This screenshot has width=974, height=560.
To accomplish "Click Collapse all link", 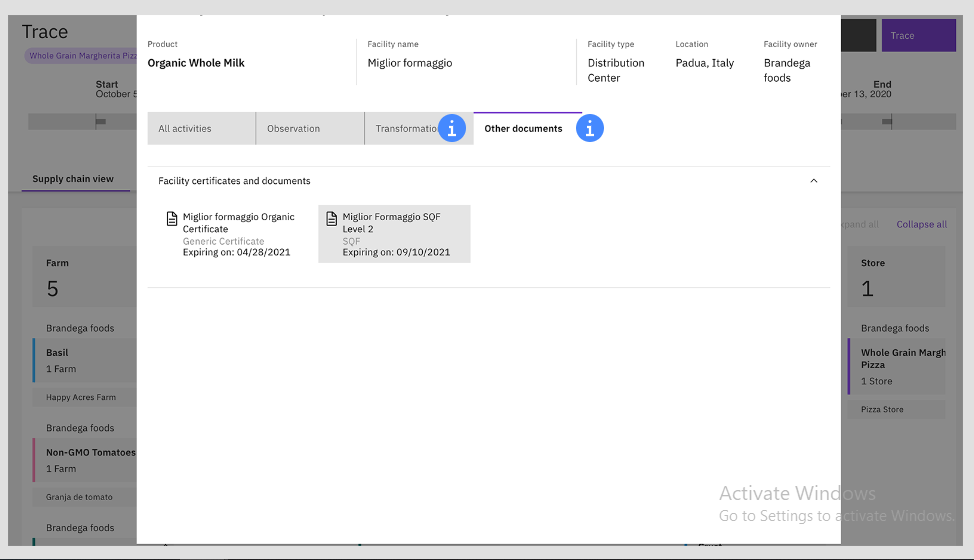I will point(921,224).
